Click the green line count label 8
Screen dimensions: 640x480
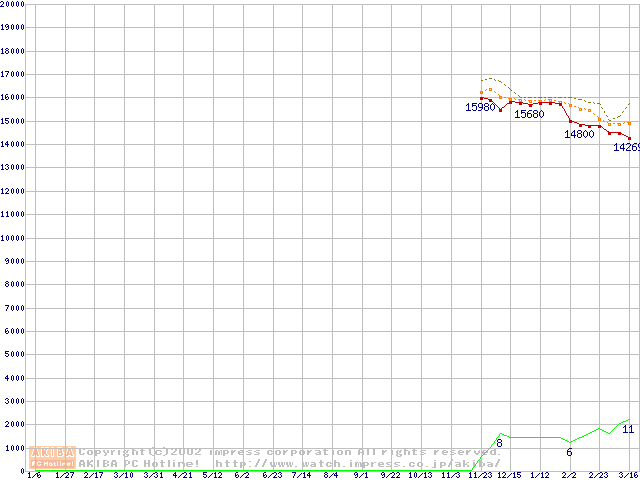(x=499, y=443)
